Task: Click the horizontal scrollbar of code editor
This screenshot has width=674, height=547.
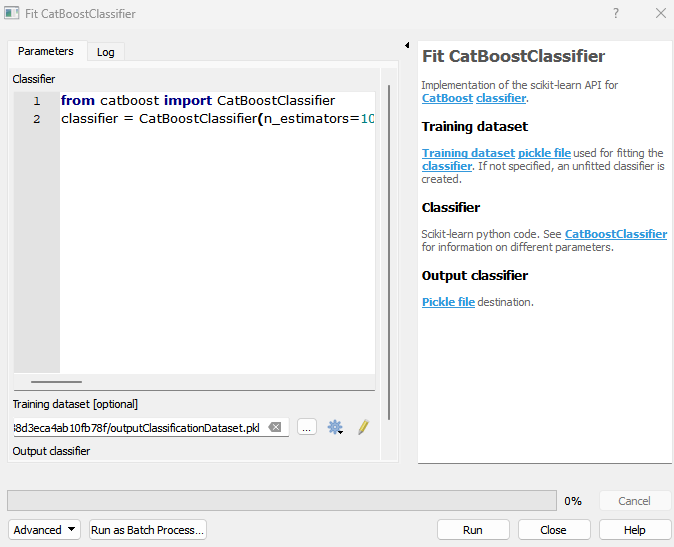Action: click(56, 382)
